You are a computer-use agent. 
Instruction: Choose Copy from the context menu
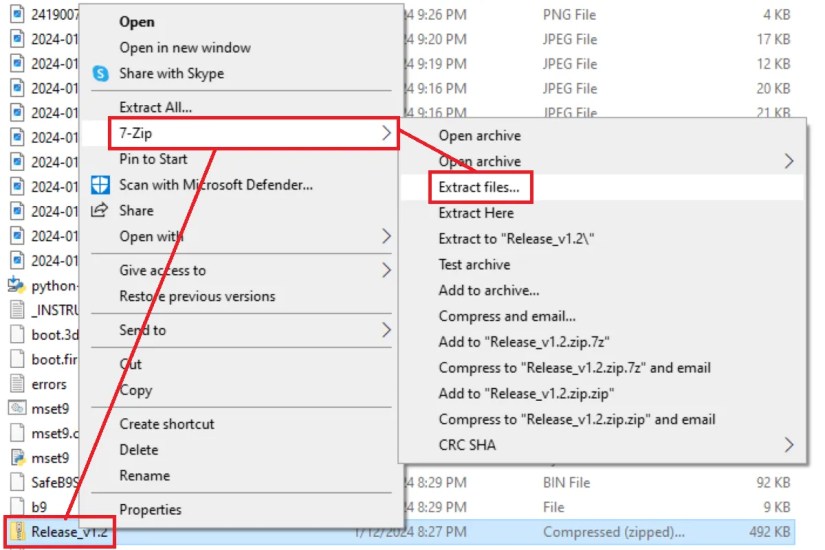click(136, 390)
